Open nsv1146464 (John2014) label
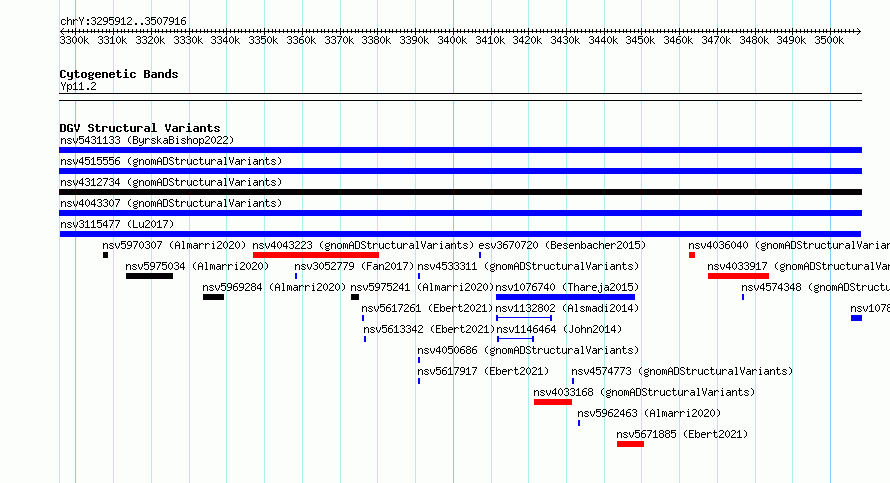890x483 pixels. (559, 329)
